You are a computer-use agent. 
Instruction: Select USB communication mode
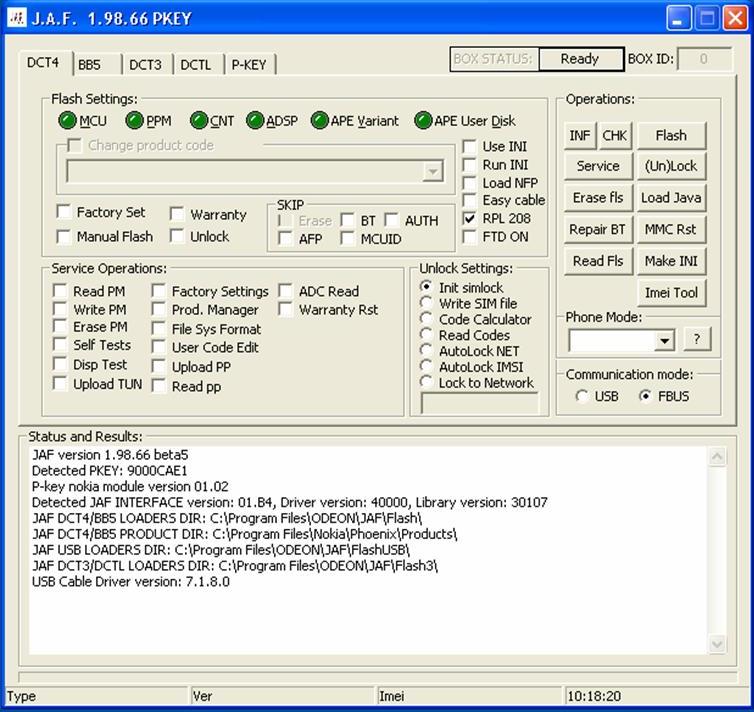[x=582, y=396]
